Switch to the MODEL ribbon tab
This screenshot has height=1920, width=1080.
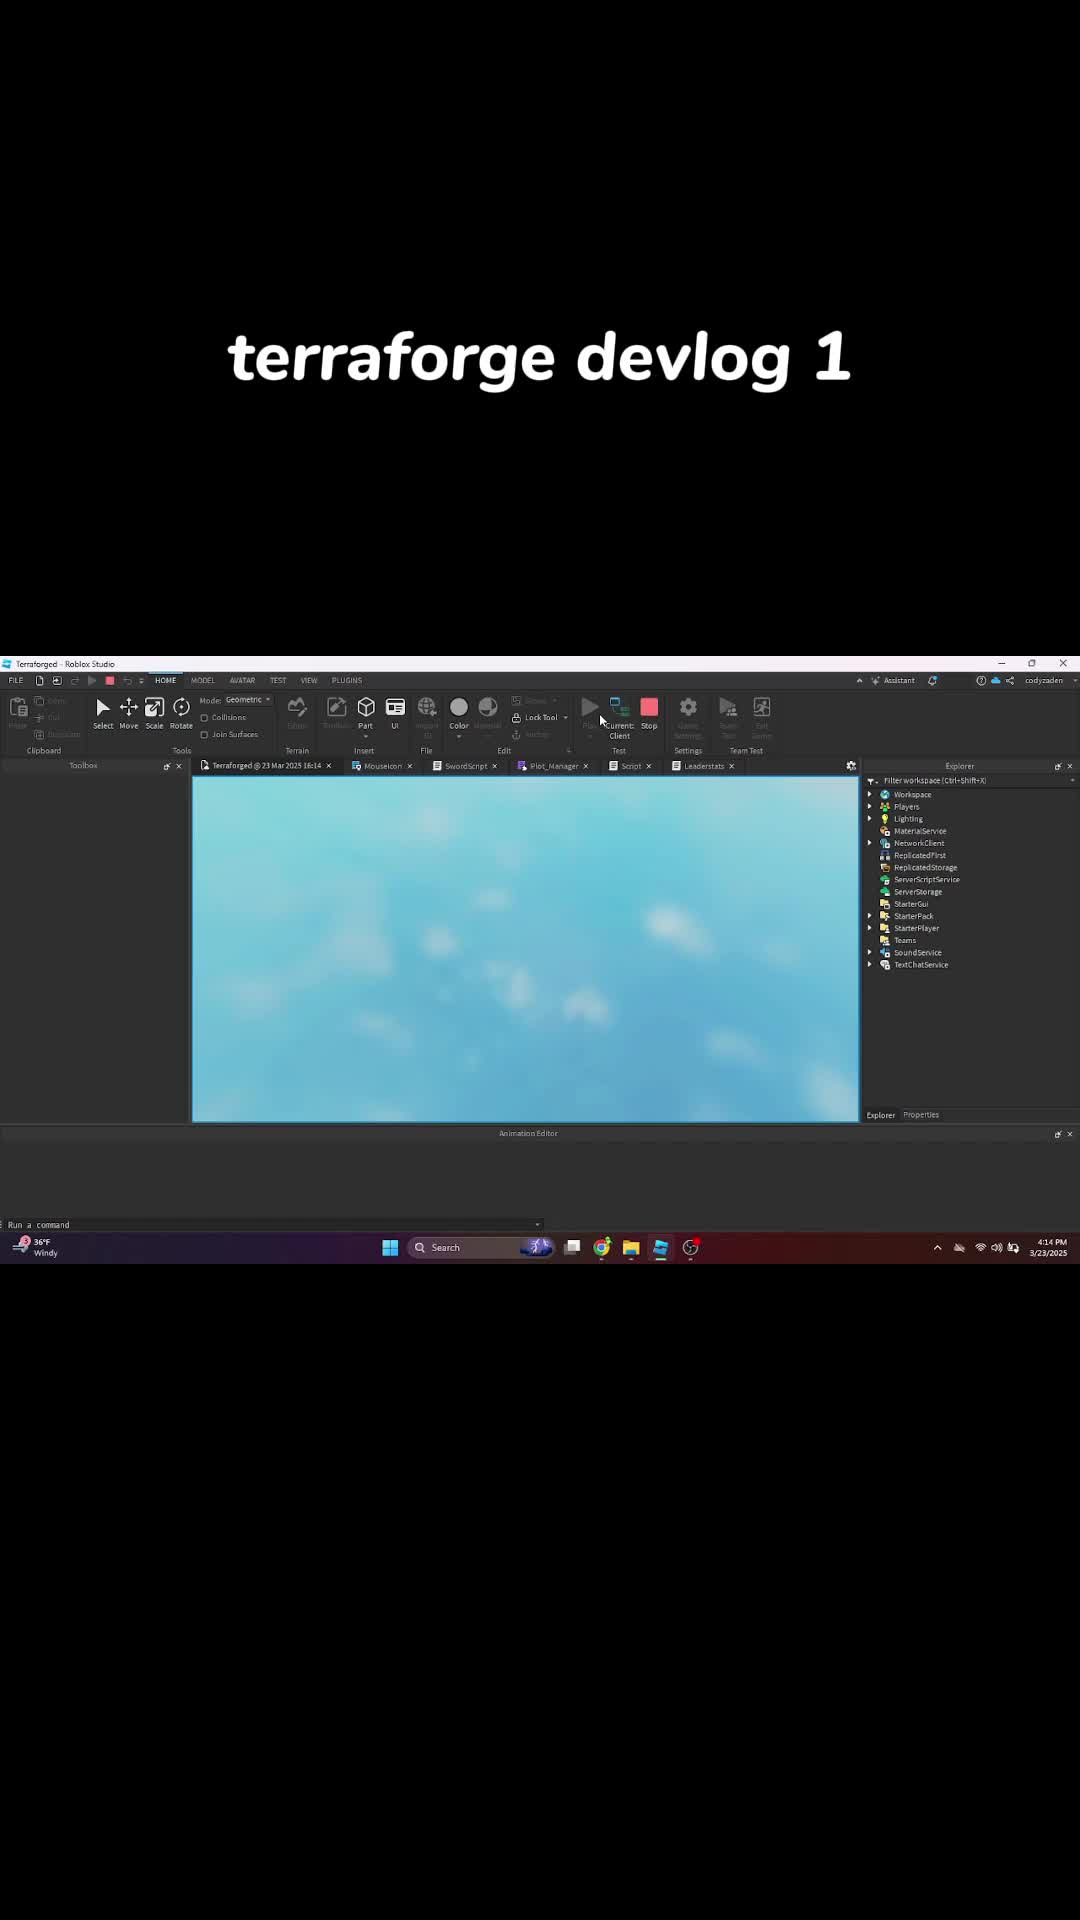[203, 680]
